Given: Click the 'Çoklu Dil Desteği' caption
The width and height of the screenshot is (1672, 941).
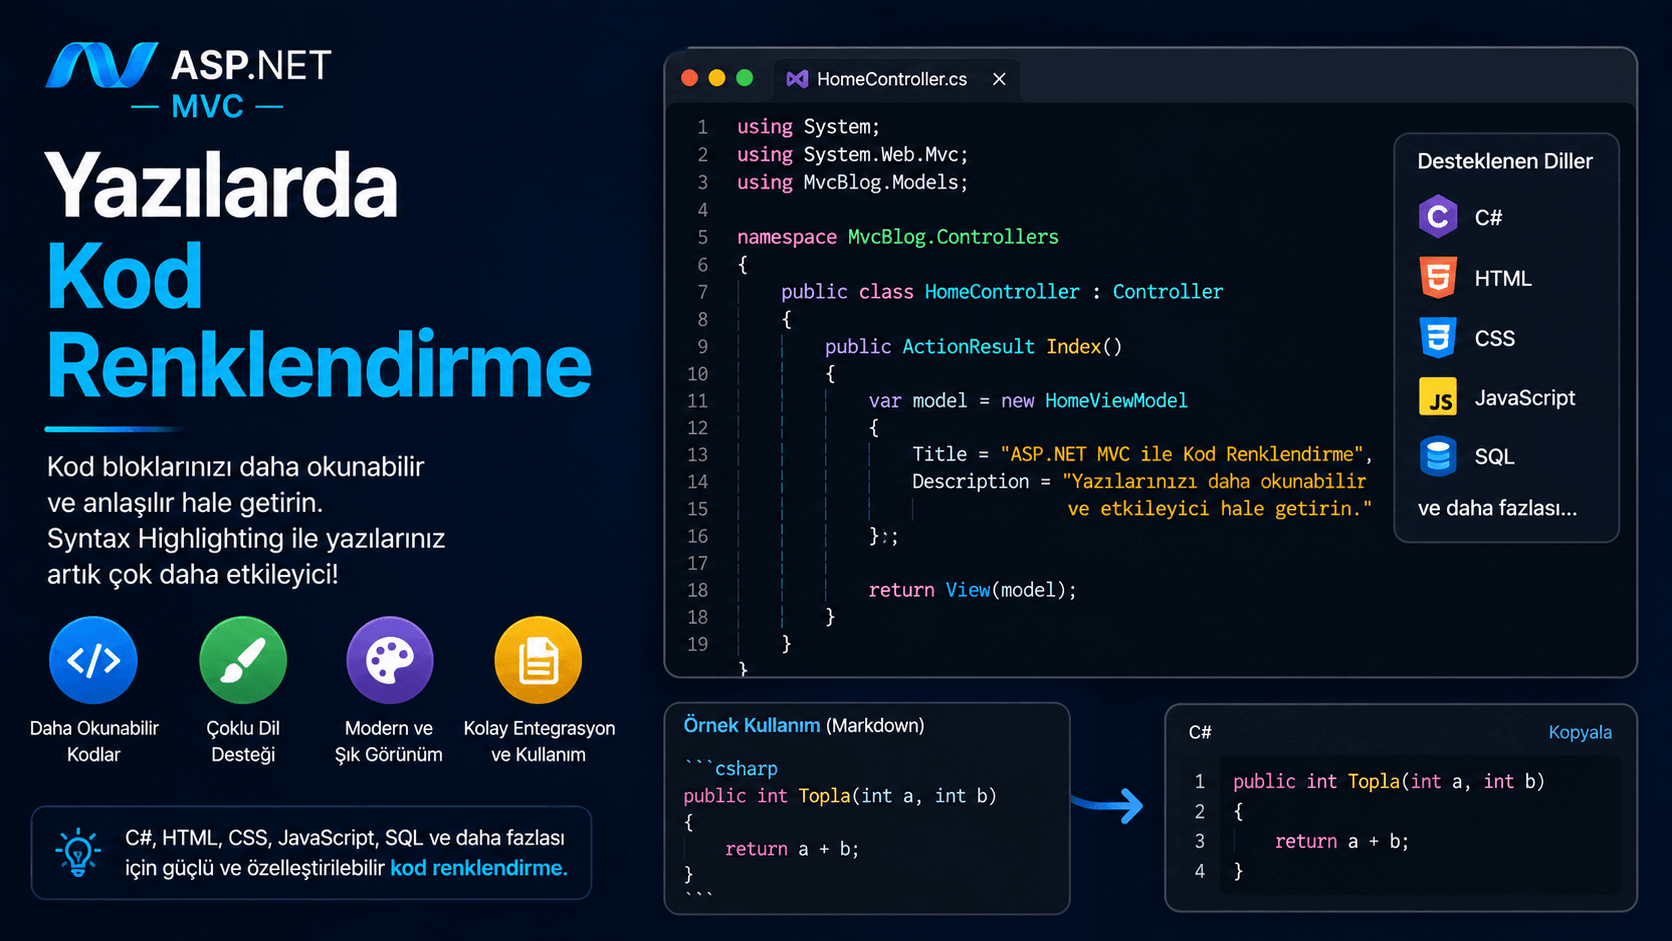Looking at the screenshot, I should click(x=243, y=741).
